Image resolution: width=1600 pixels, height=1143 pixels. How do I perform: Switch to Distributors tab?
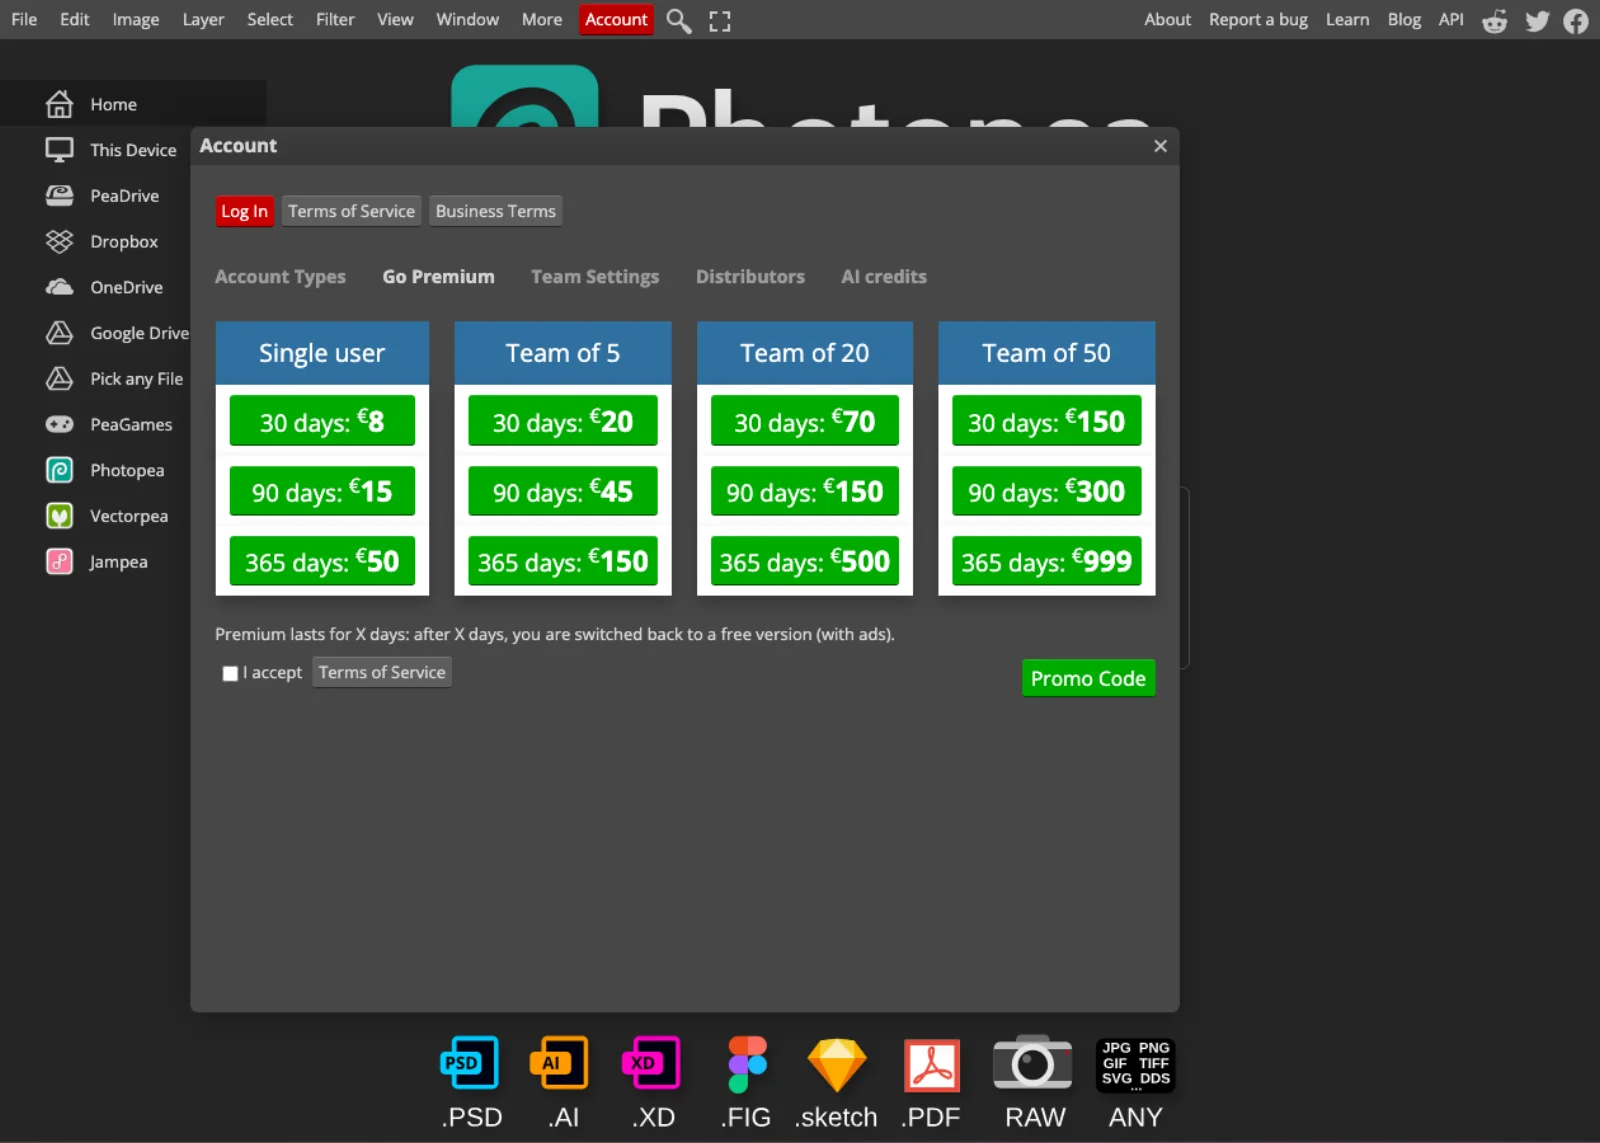click(x=750, y=277)
